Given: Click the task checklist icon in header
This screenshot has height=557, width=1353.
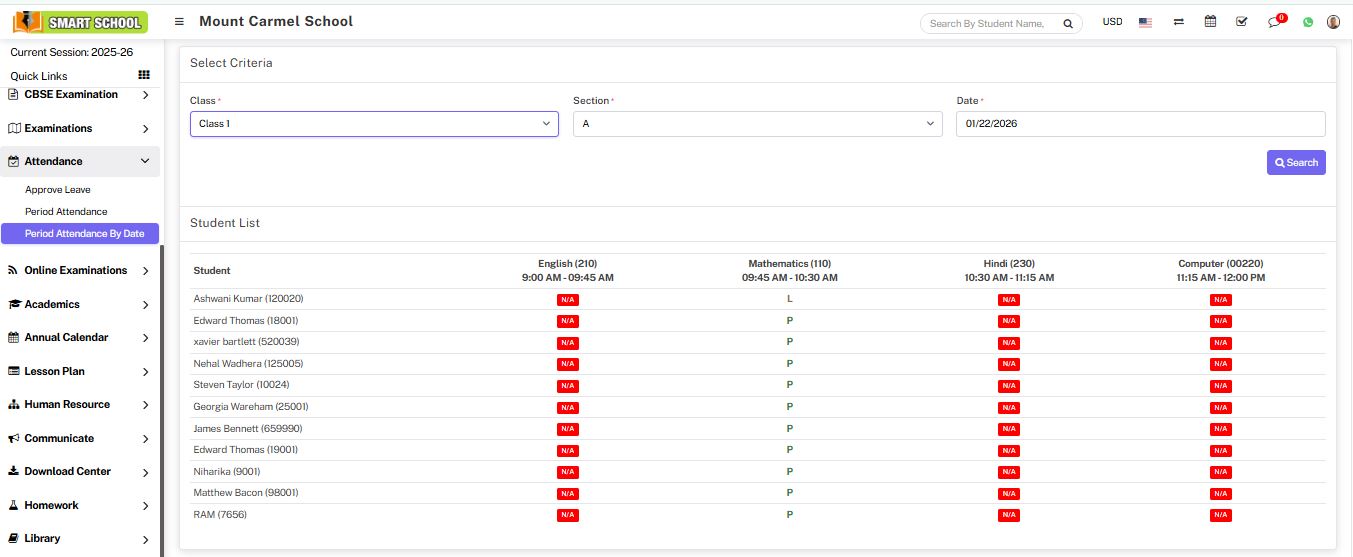Looking at the screenshot, I should 1242,22.
